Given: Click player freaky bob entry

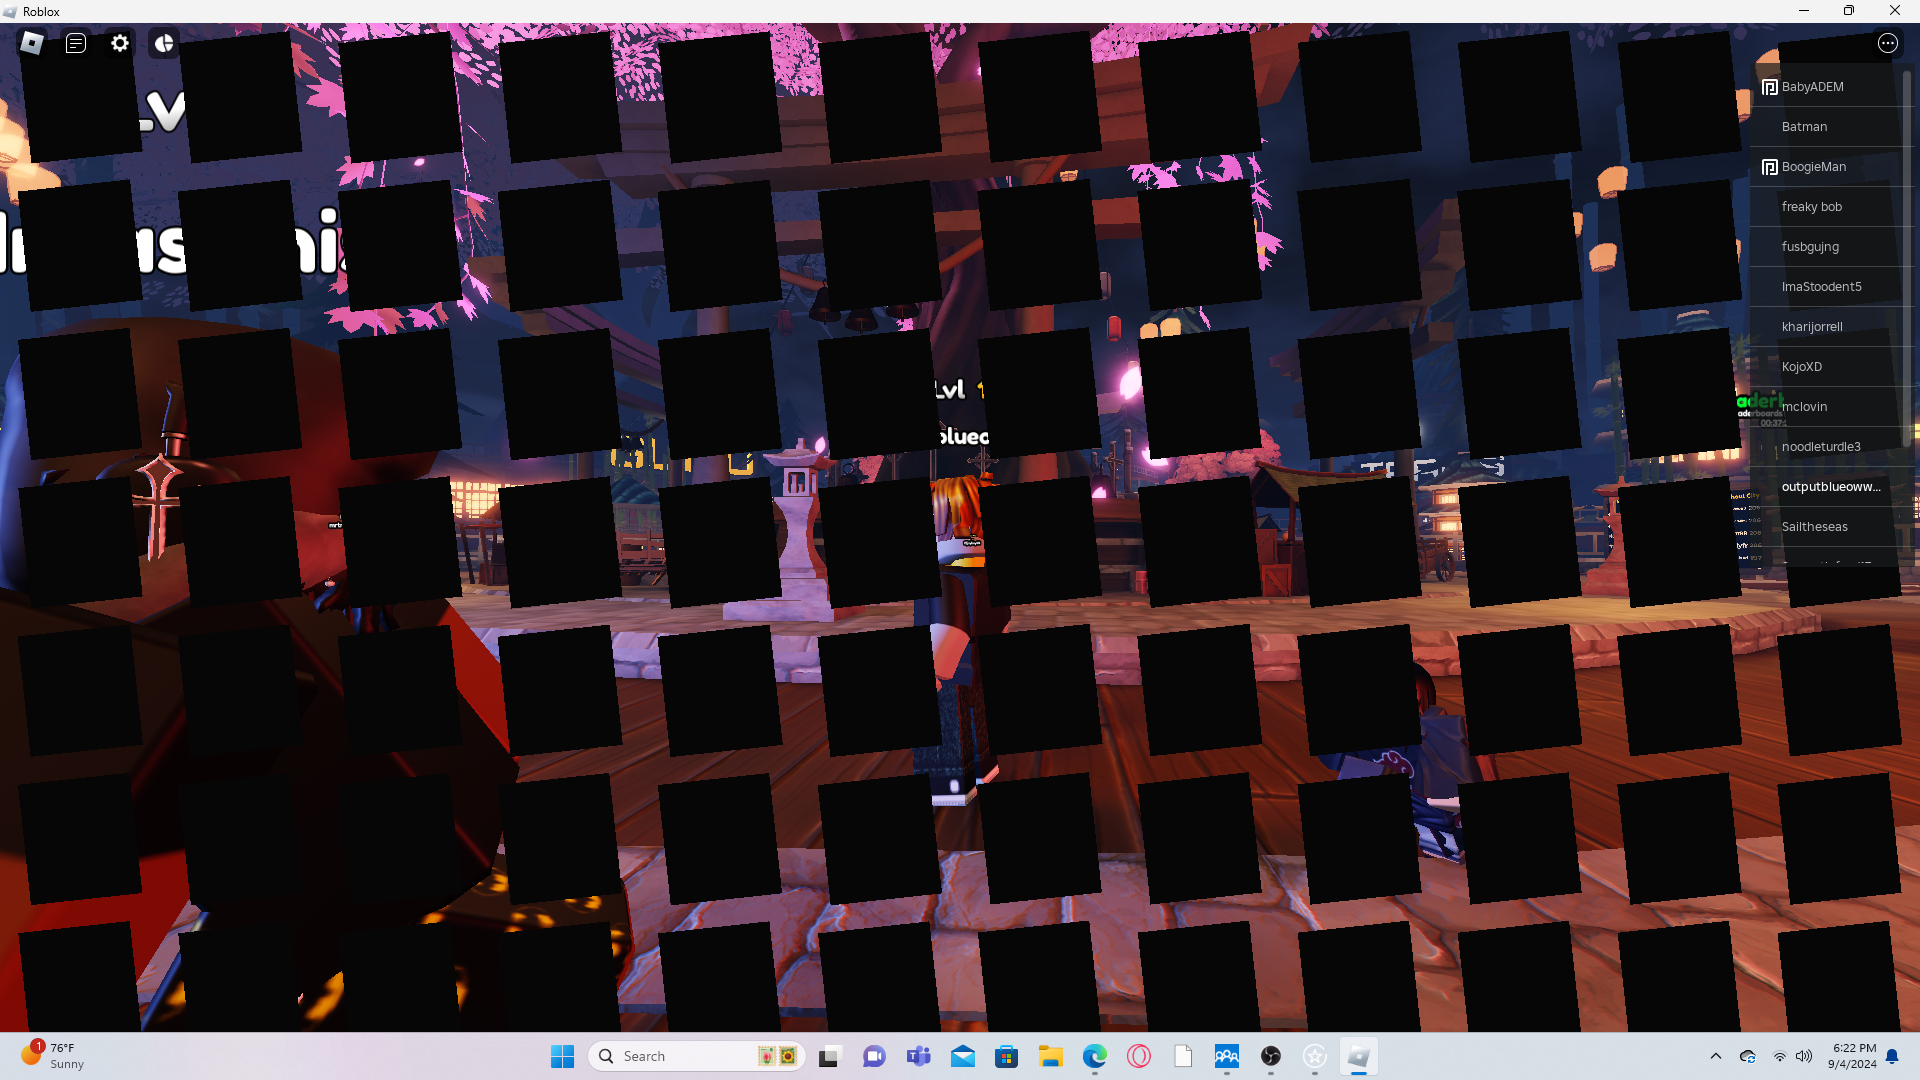Looking at the screenshot, I should point(1811,207).
